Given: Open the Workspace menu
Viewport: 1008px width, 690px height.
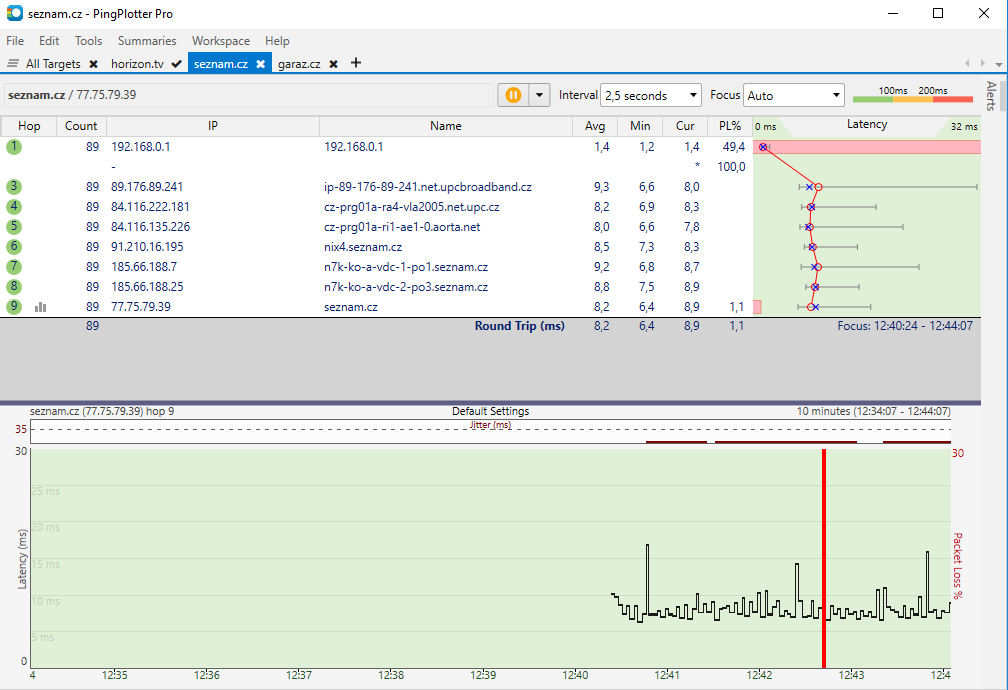Looking at the screenshot, I should tap(220, 41).
